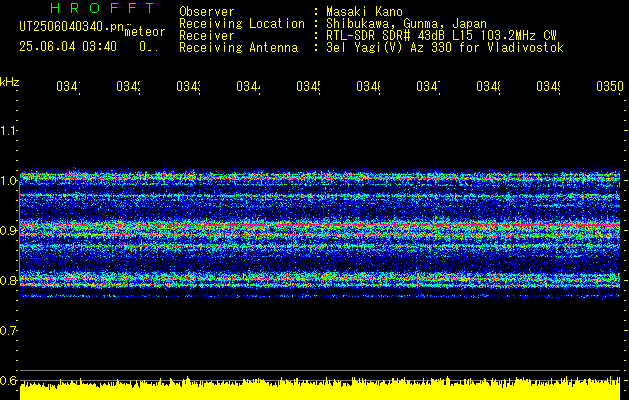Click the 1.1 frequency axis label
This screenshot has width=629, height=400.
click(x=8, y=130)
